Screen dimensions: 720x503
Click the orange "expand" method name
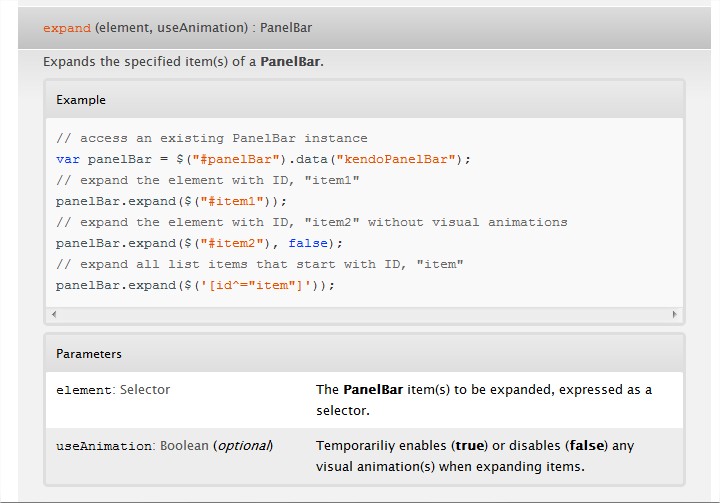click(67, 28)
